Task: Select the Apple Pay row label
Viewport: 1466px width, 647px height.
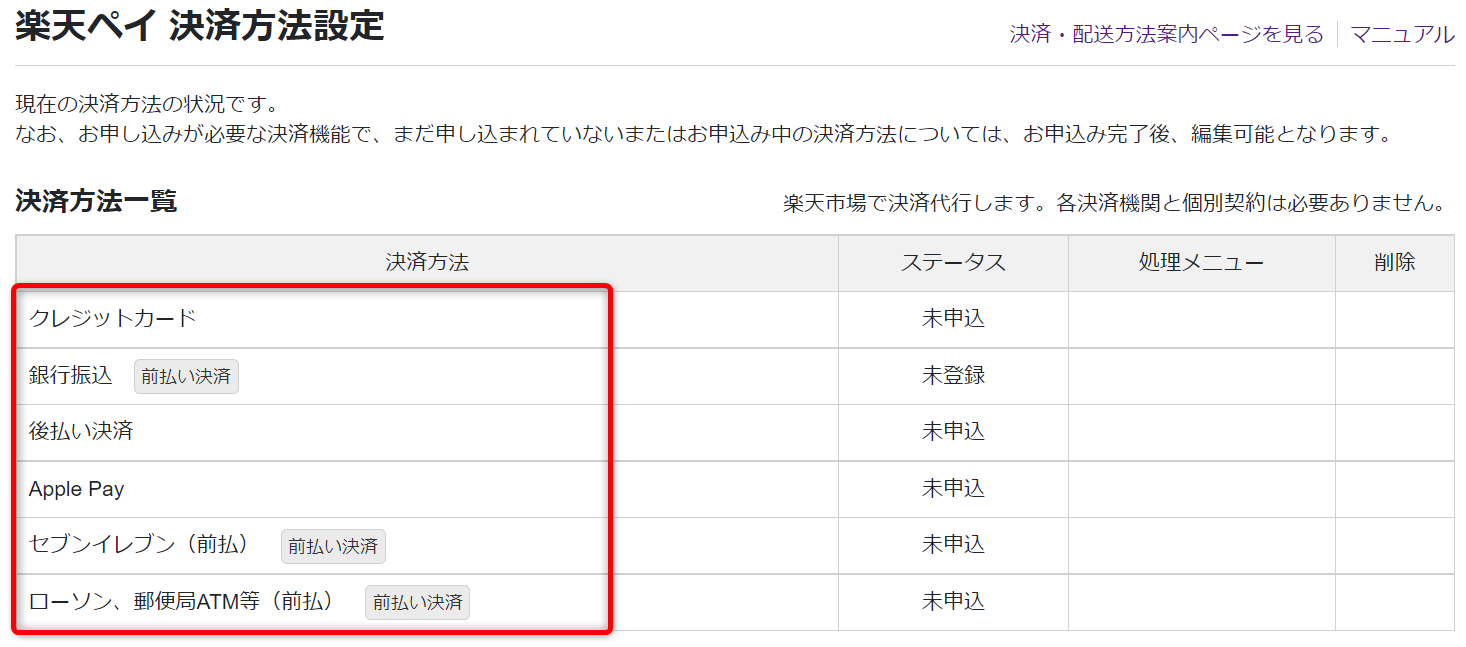Action: coord(76,489)
